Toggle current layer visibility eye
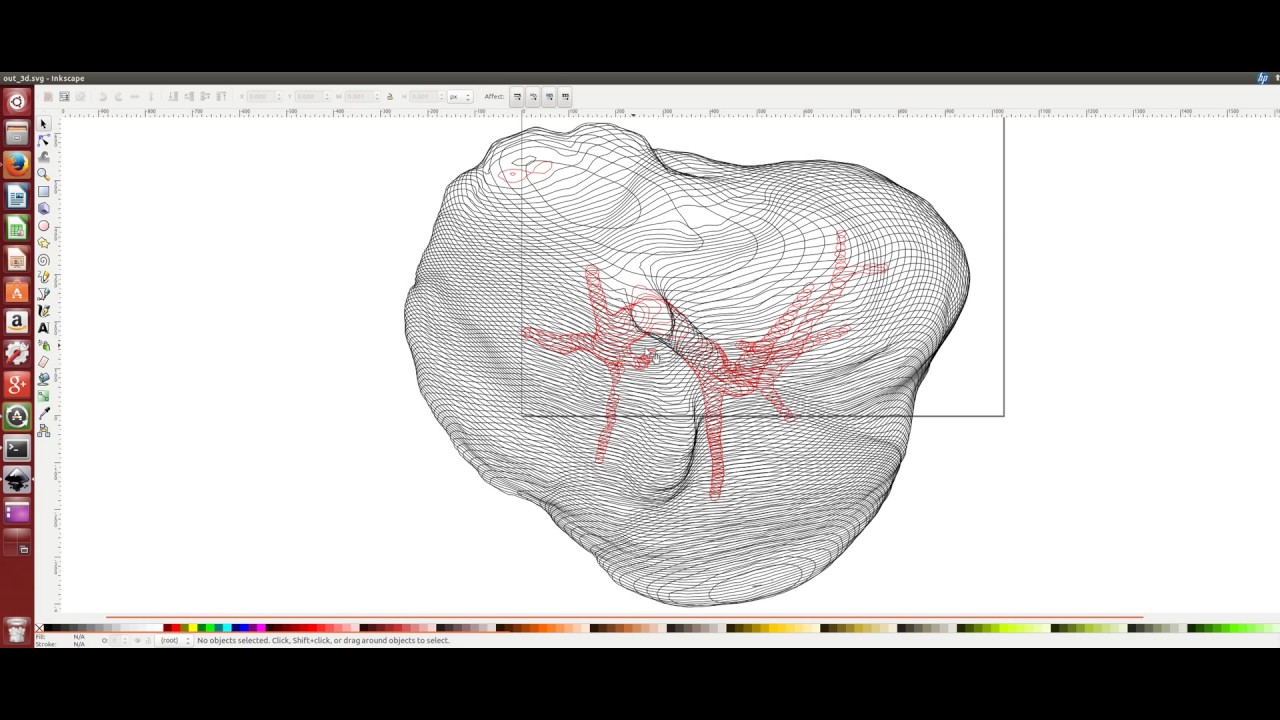The height and width of the screenshot is (720, 1280). tap(137, 640)
